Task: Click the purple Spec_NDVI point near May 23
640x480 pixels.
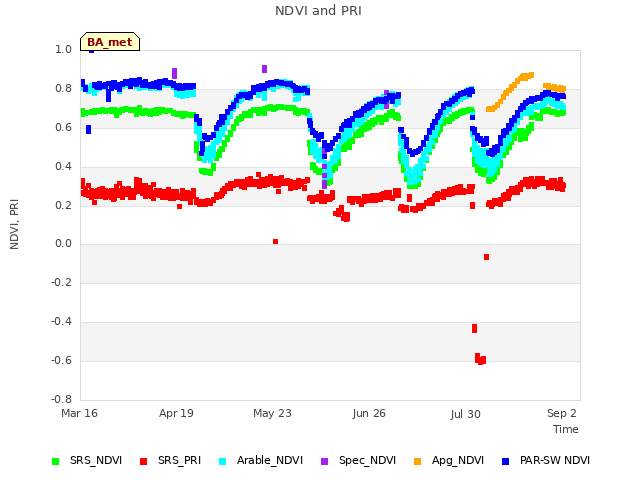Action: [264, 69]
